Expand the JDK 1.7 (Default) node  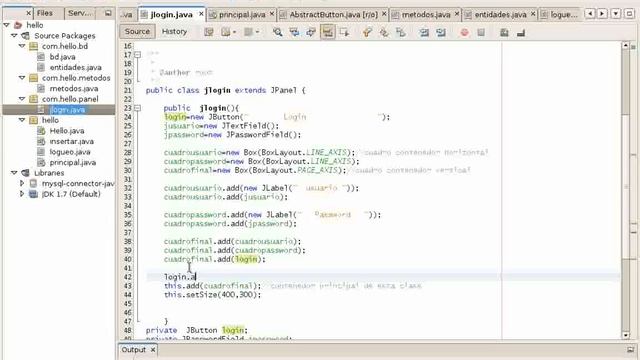pos(22,194)
